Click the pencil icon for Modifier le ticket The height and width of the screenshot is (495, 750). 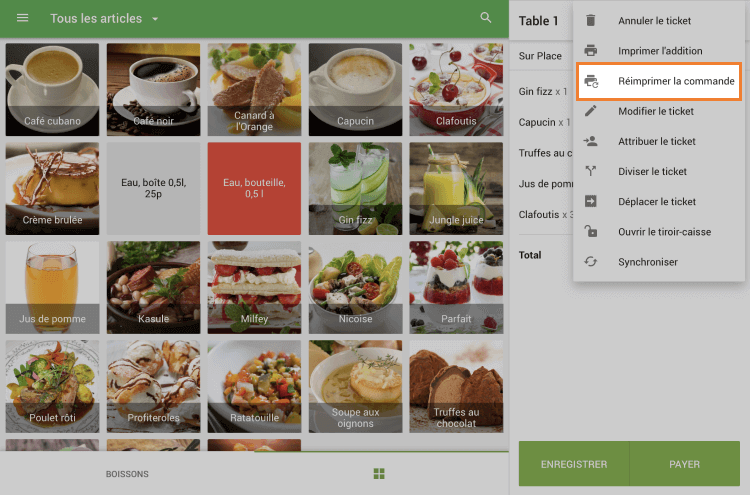pos(591,111)
